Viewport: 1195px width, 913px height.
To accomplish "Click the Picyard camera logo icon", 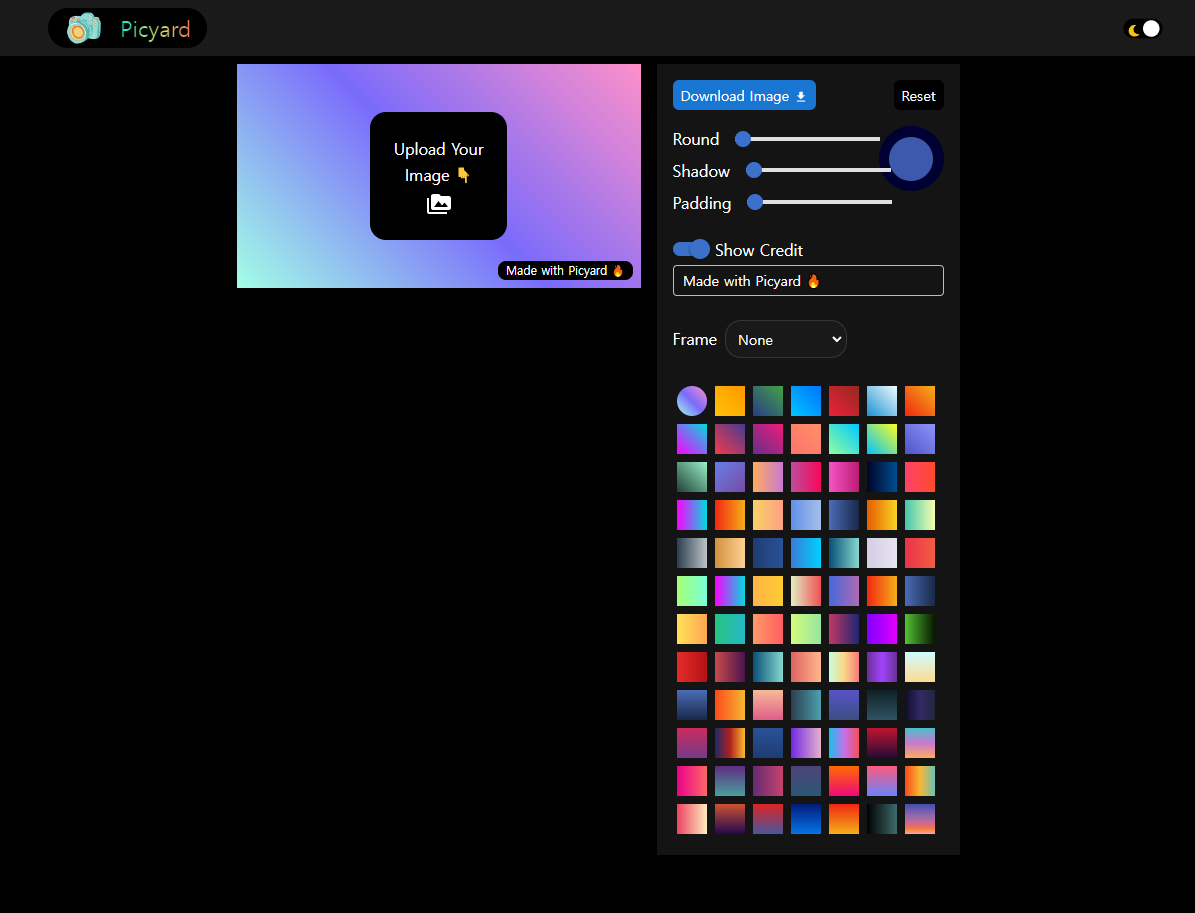I will click(x=84, y=28).
